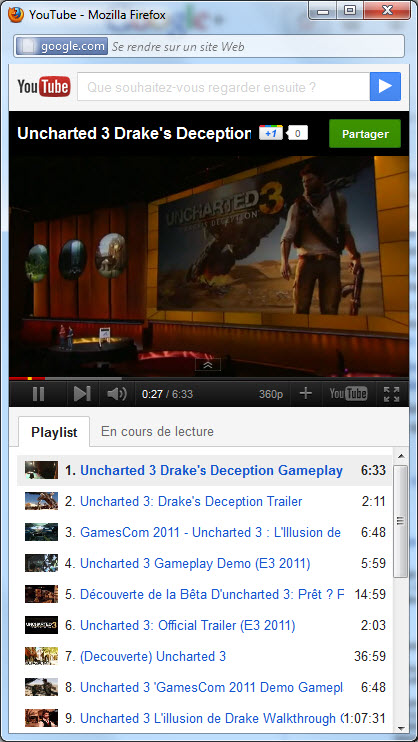Click the plus icon in player controls
This screenshot has width=418, height=742.
coord(306,393)
